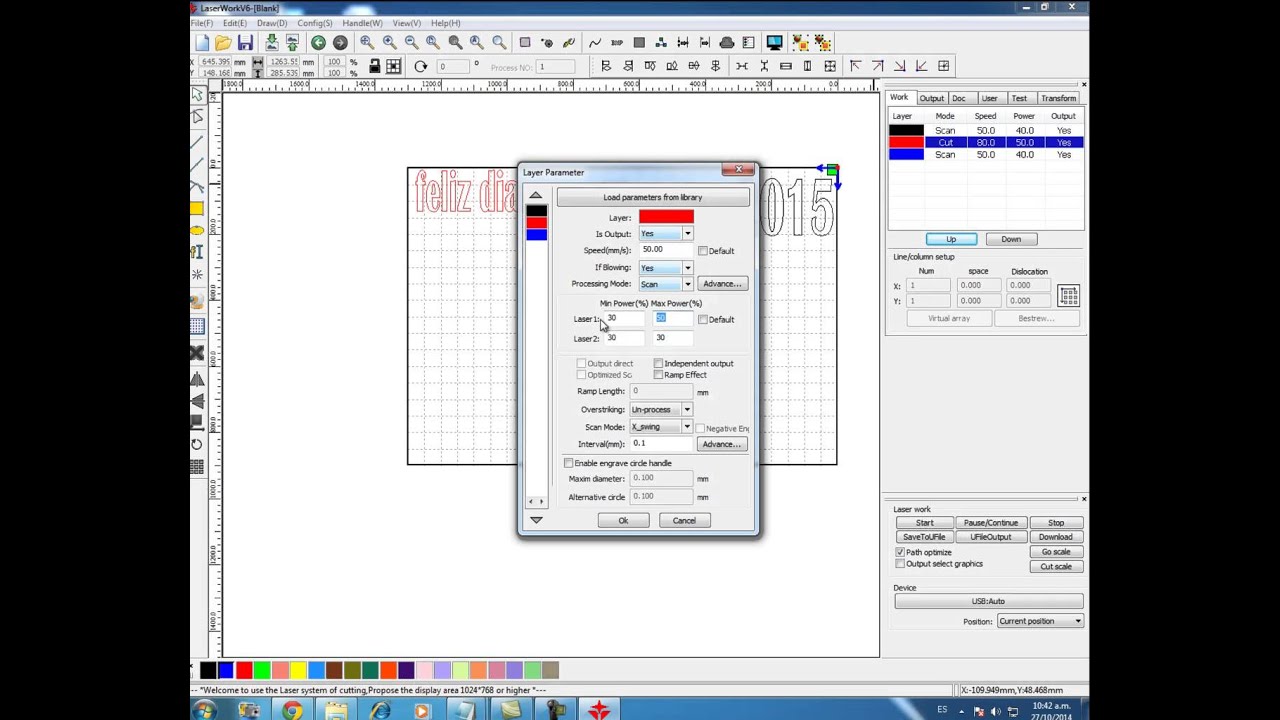
Task: Click the black X delete tool
Action: (x=197, y=353)
